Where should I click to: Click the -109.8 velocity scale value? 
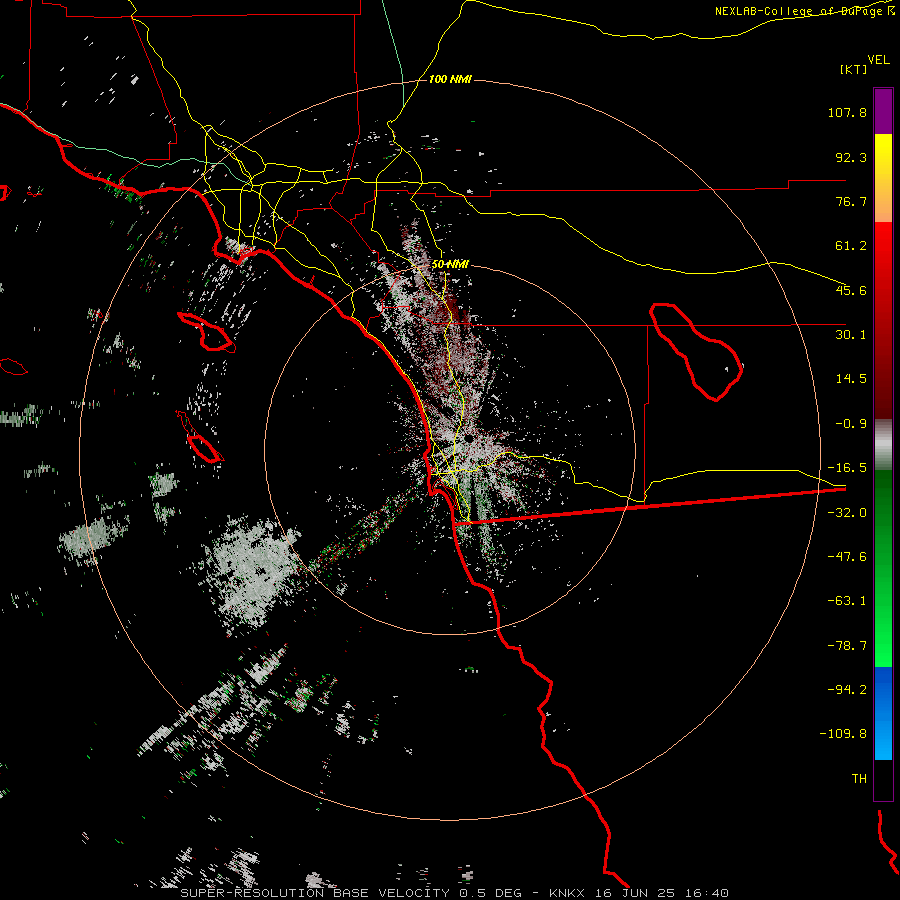(x=843, y=734)
